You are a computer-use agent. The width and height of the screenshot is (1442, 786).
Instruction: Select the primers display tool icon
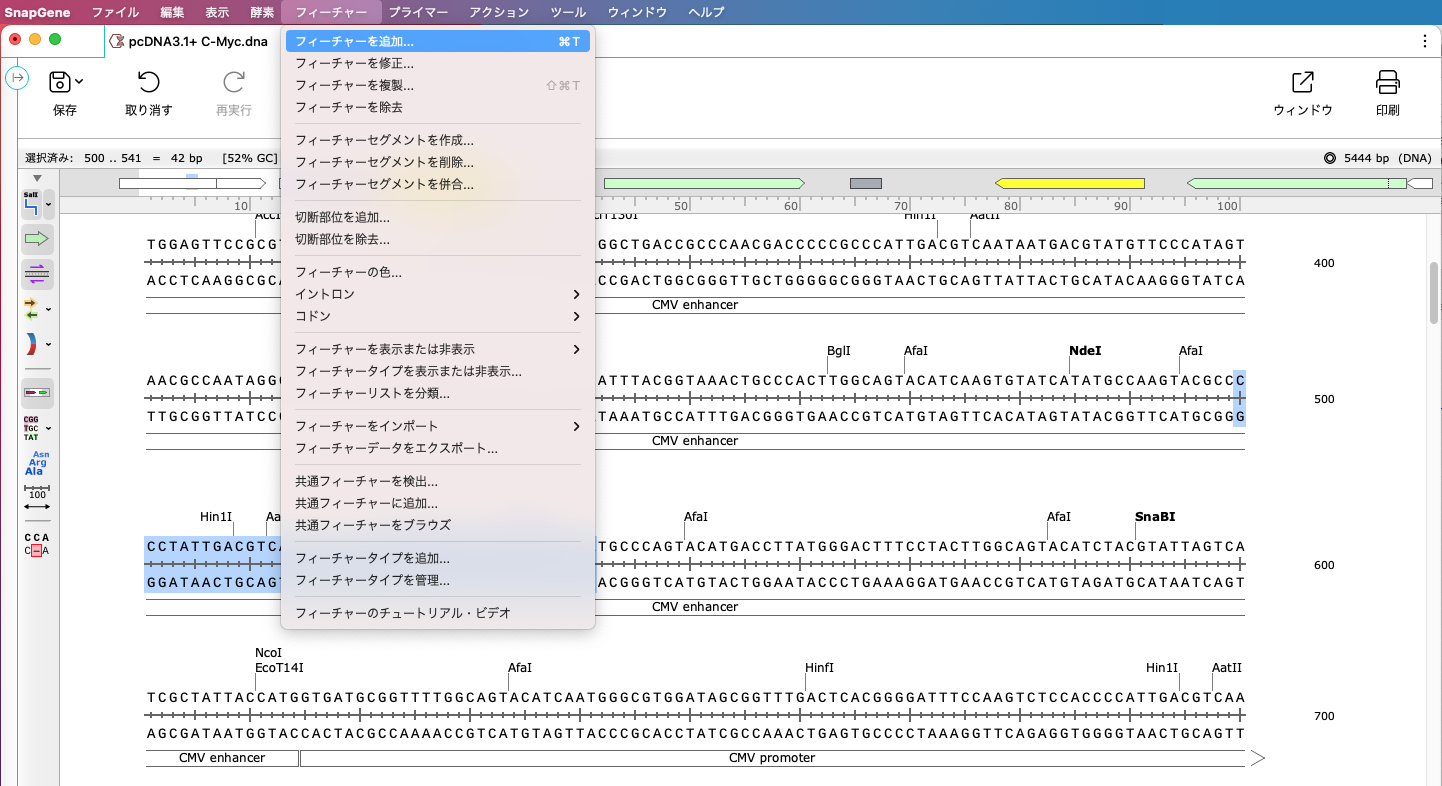[x=32, y=309]
